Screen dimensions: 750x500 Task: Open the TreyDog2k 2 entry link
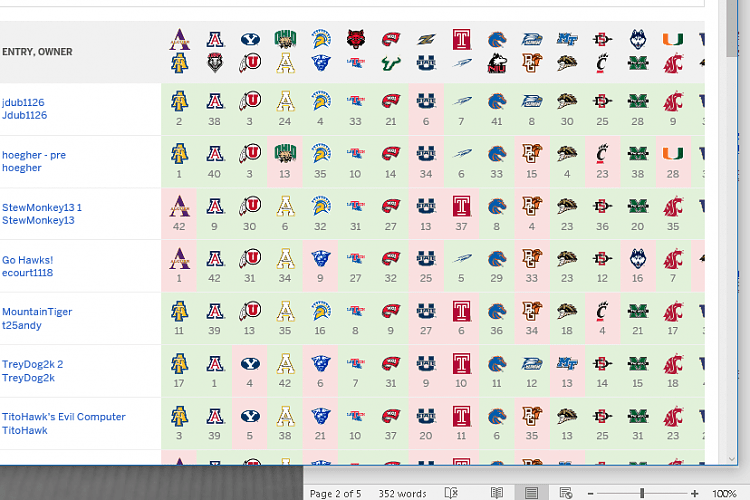[x=33, y=364]
